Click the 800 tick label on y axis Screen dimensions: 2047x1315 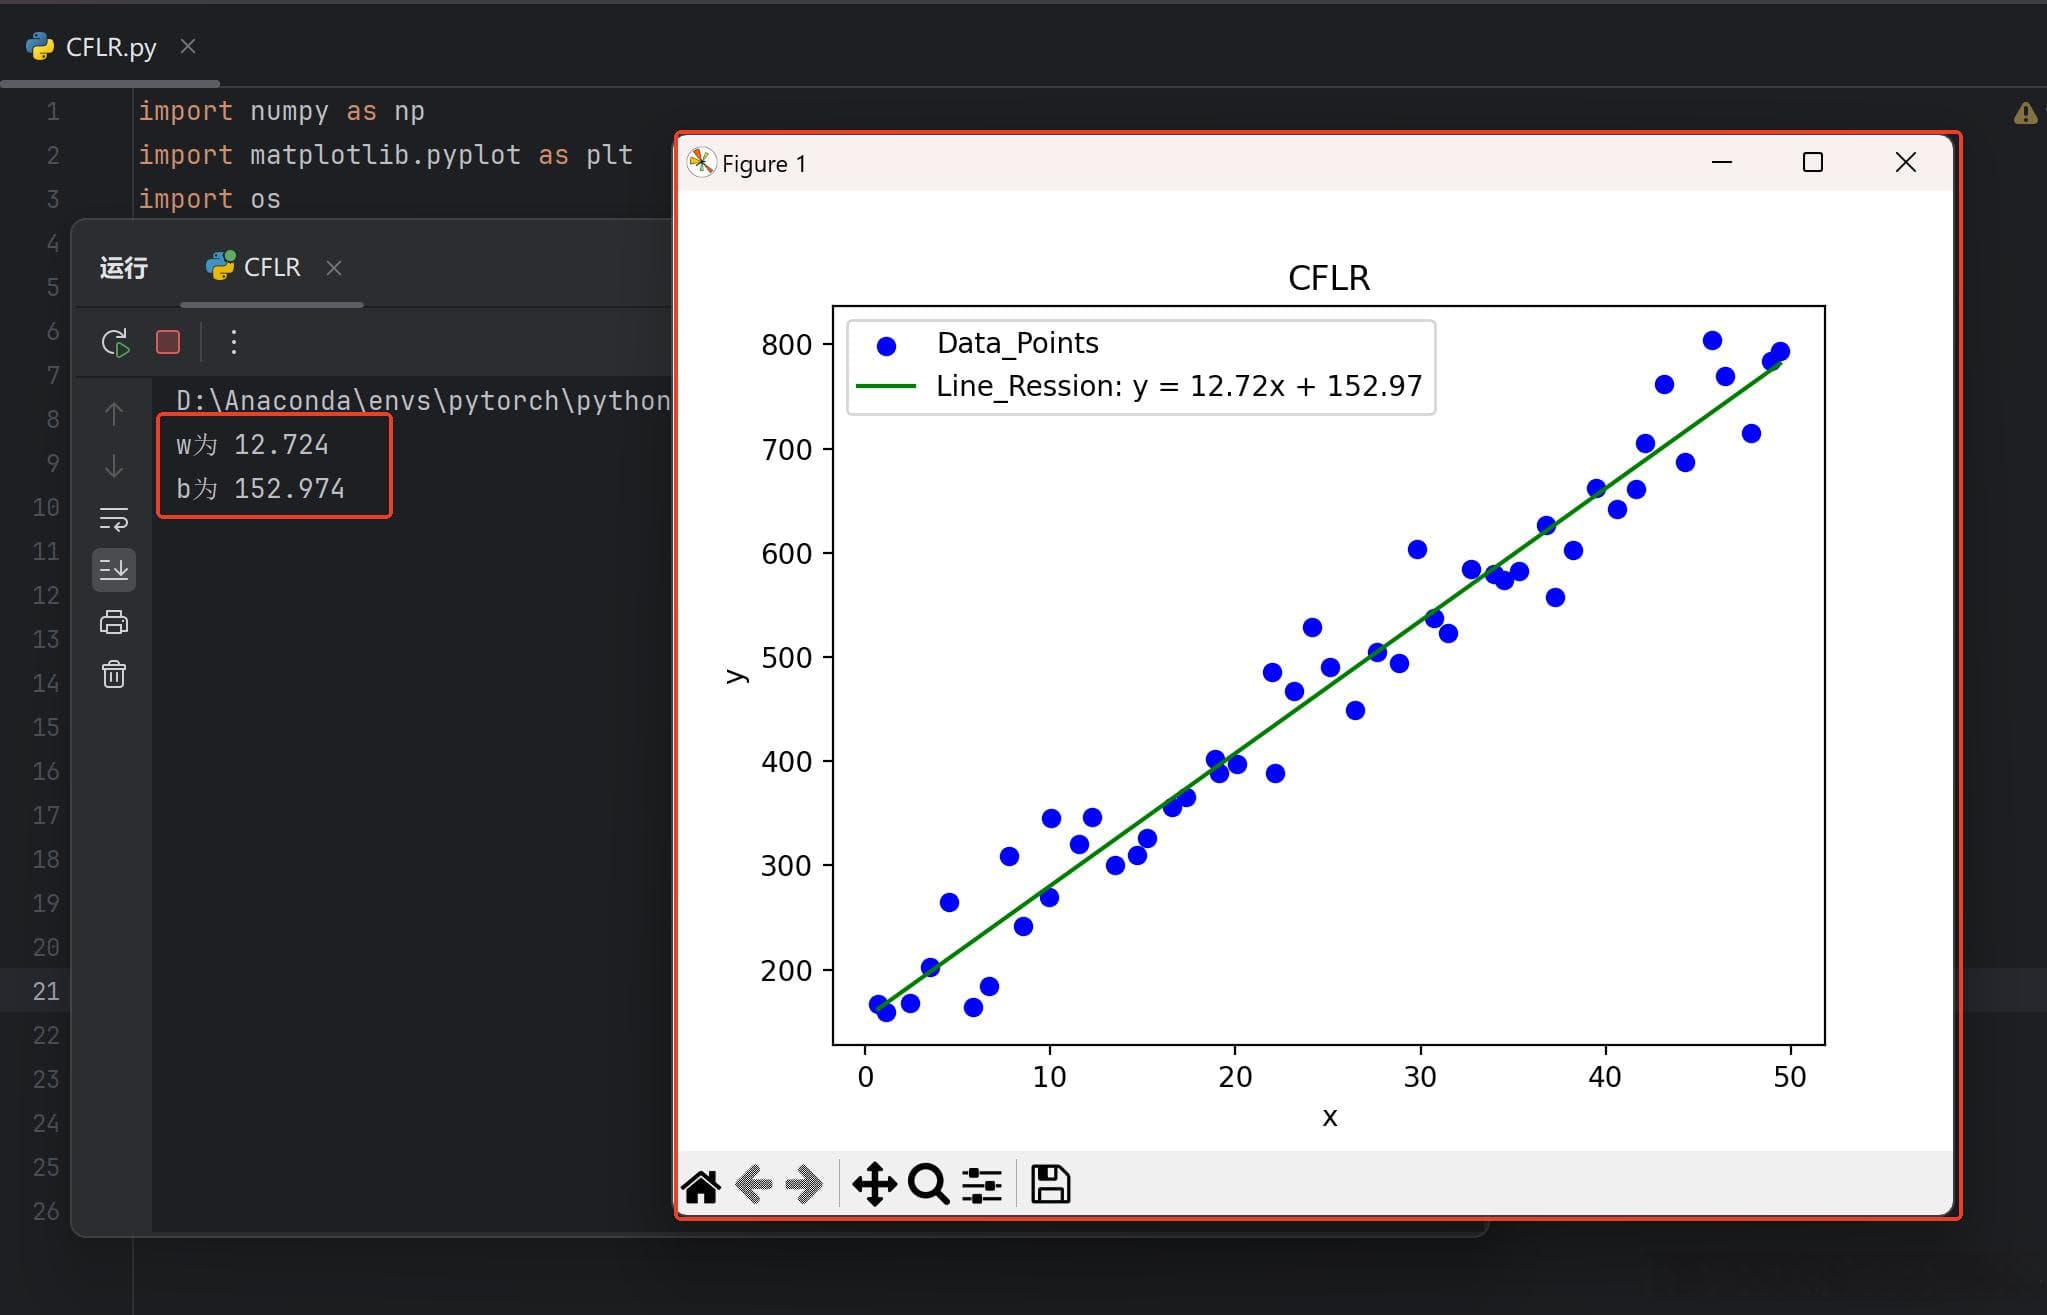[786, 345]
